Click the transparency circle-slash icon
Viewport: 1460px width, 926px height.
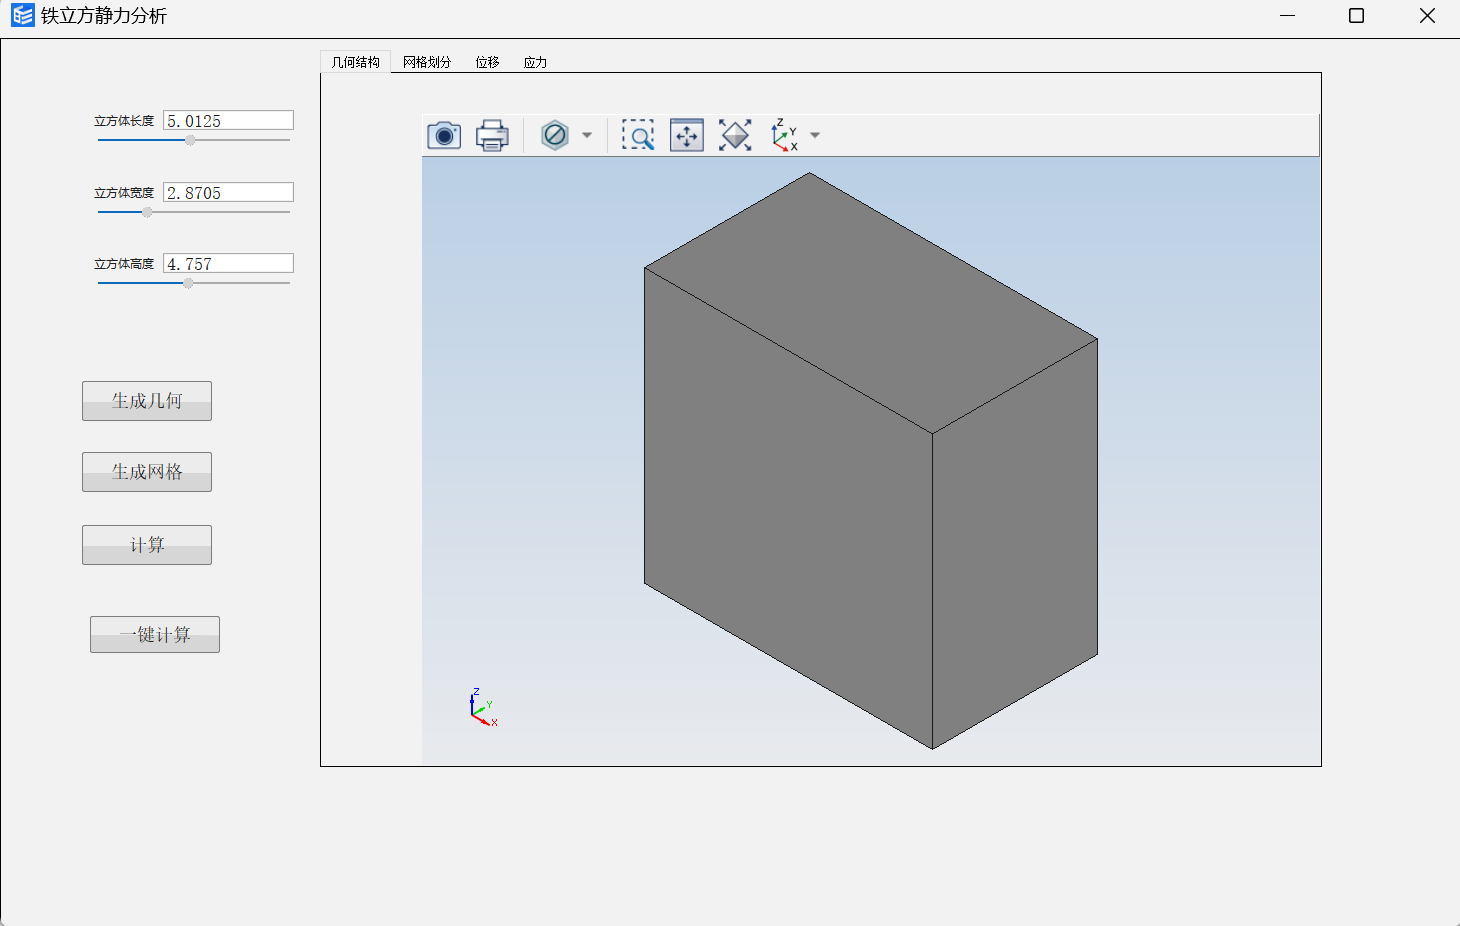click(x=555, y=135)
